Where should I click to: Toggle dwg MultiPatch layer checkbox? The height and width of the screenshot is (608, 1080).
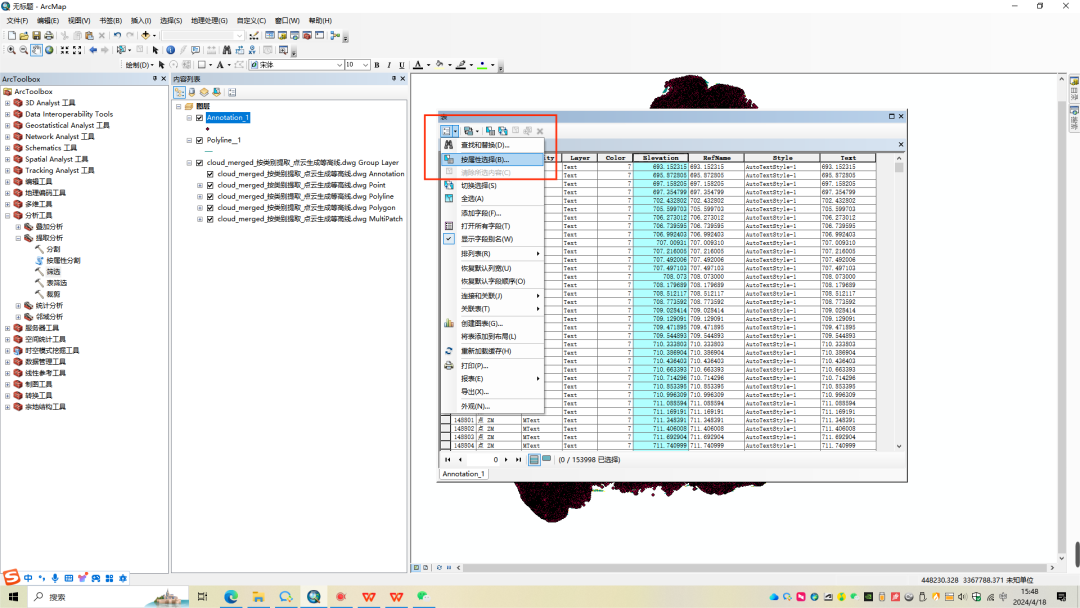click(210, 219)
